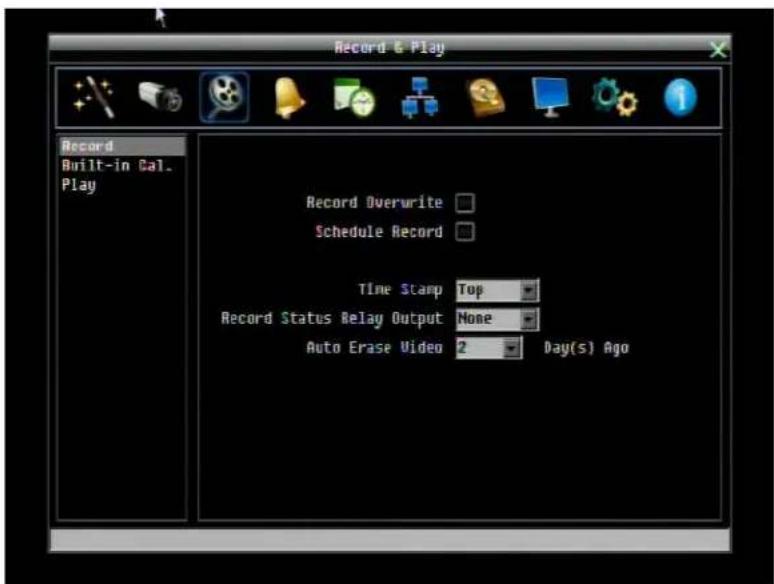Enable the Record Overwrite checkbox

pyautogui.click(x=465, y=203)
